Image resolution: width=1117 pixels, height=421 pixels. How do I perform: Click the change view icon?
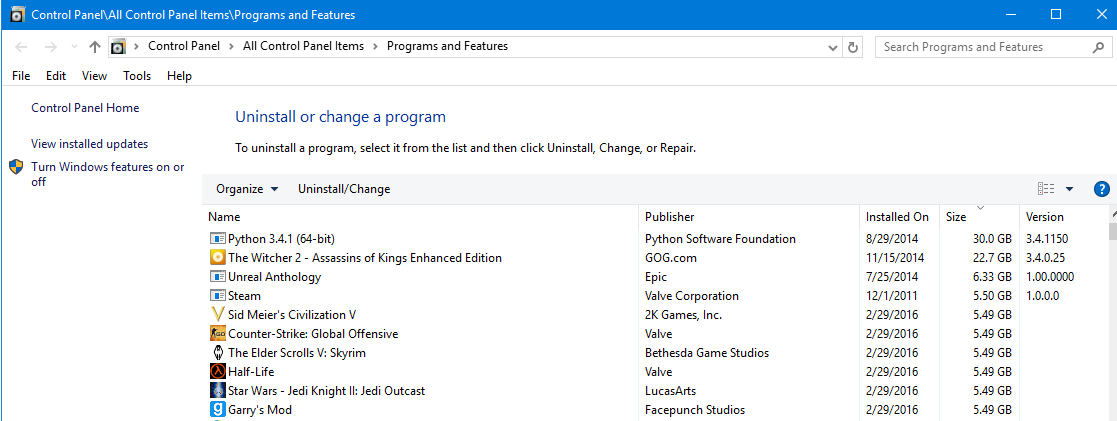click(1046, 189)
